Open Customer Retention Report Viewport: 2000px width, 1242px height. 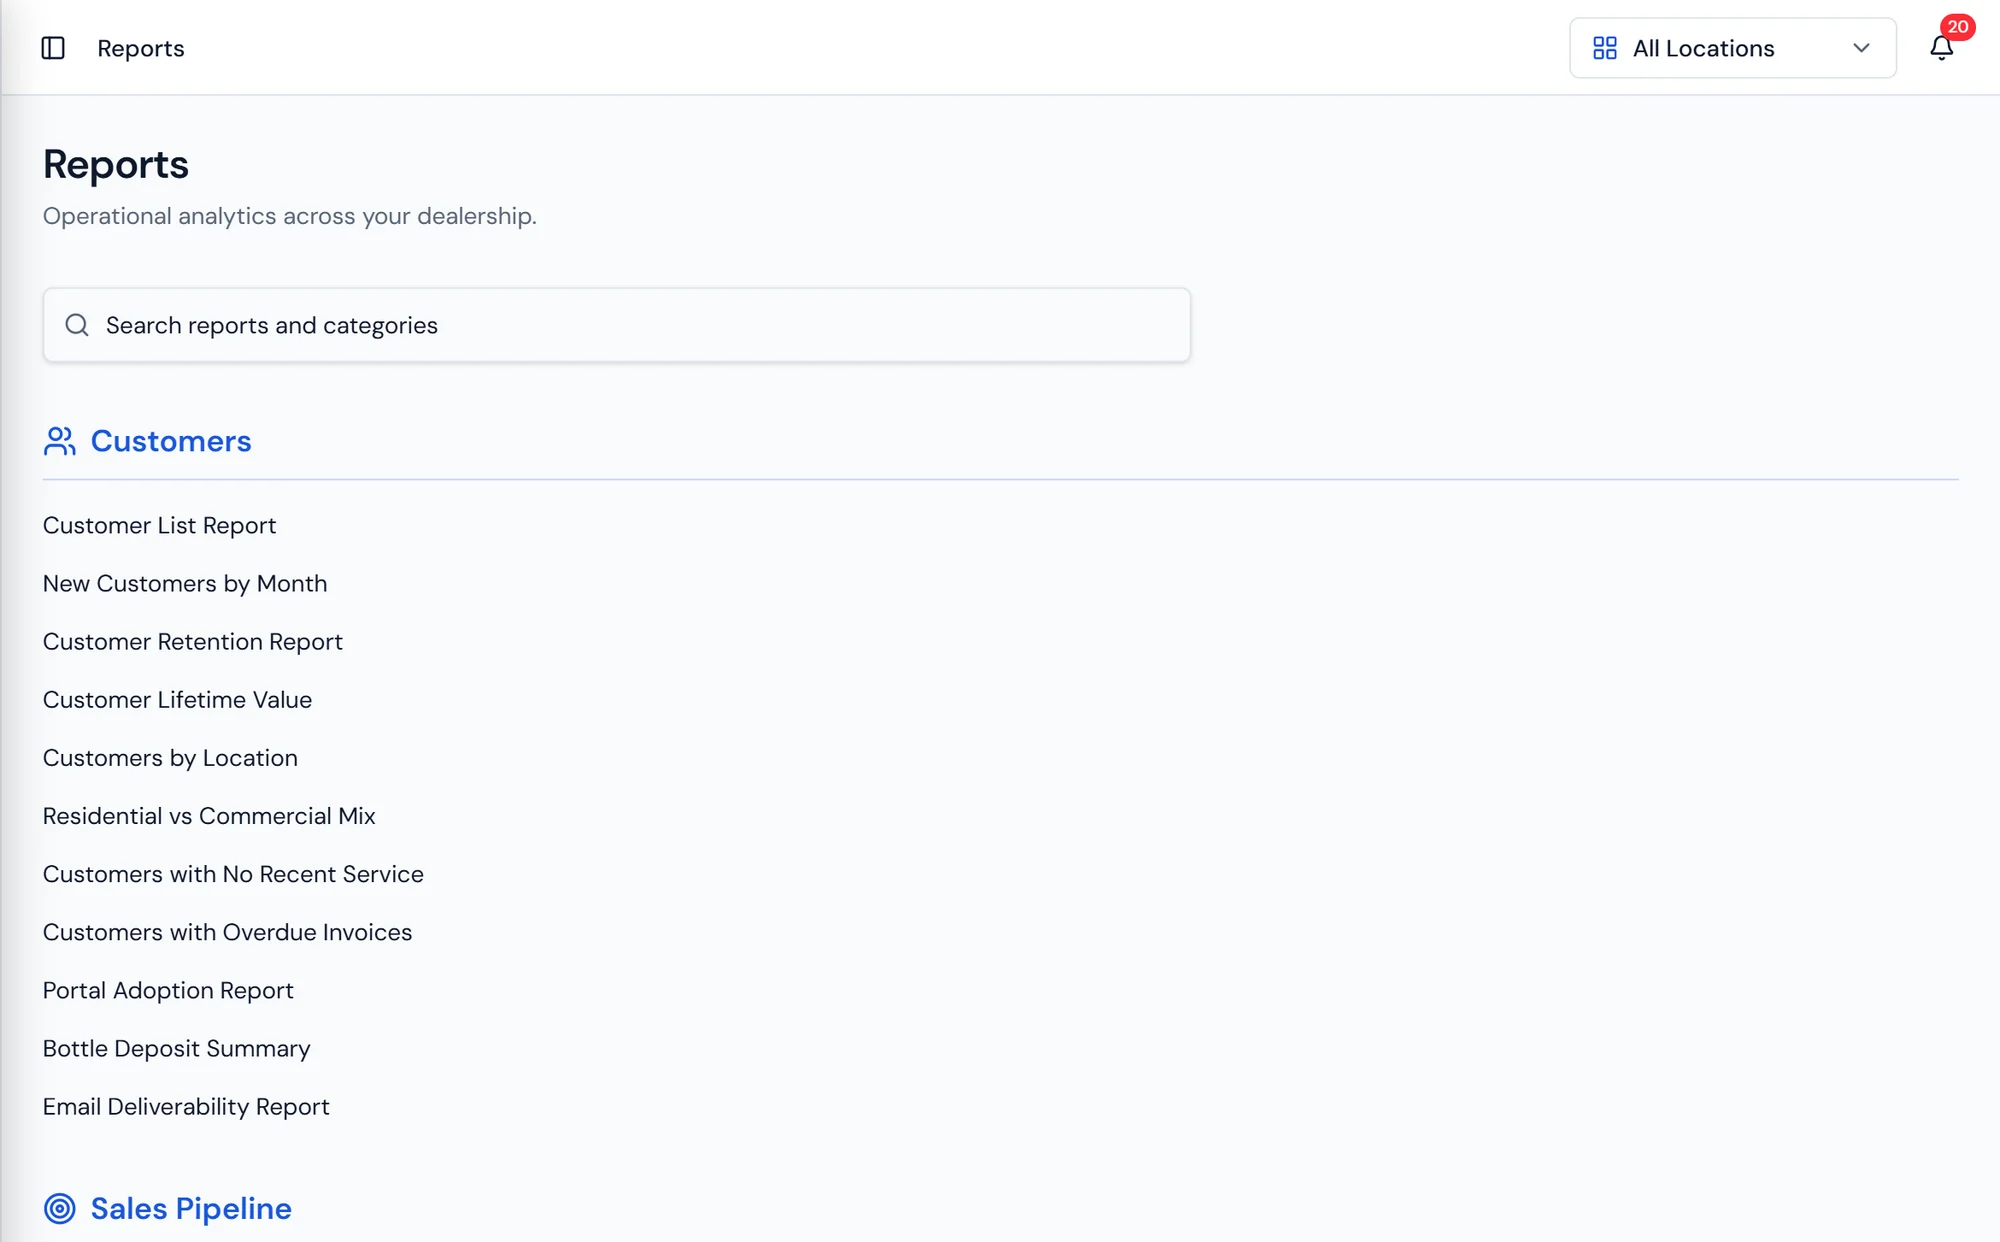(x=193, y=641)
